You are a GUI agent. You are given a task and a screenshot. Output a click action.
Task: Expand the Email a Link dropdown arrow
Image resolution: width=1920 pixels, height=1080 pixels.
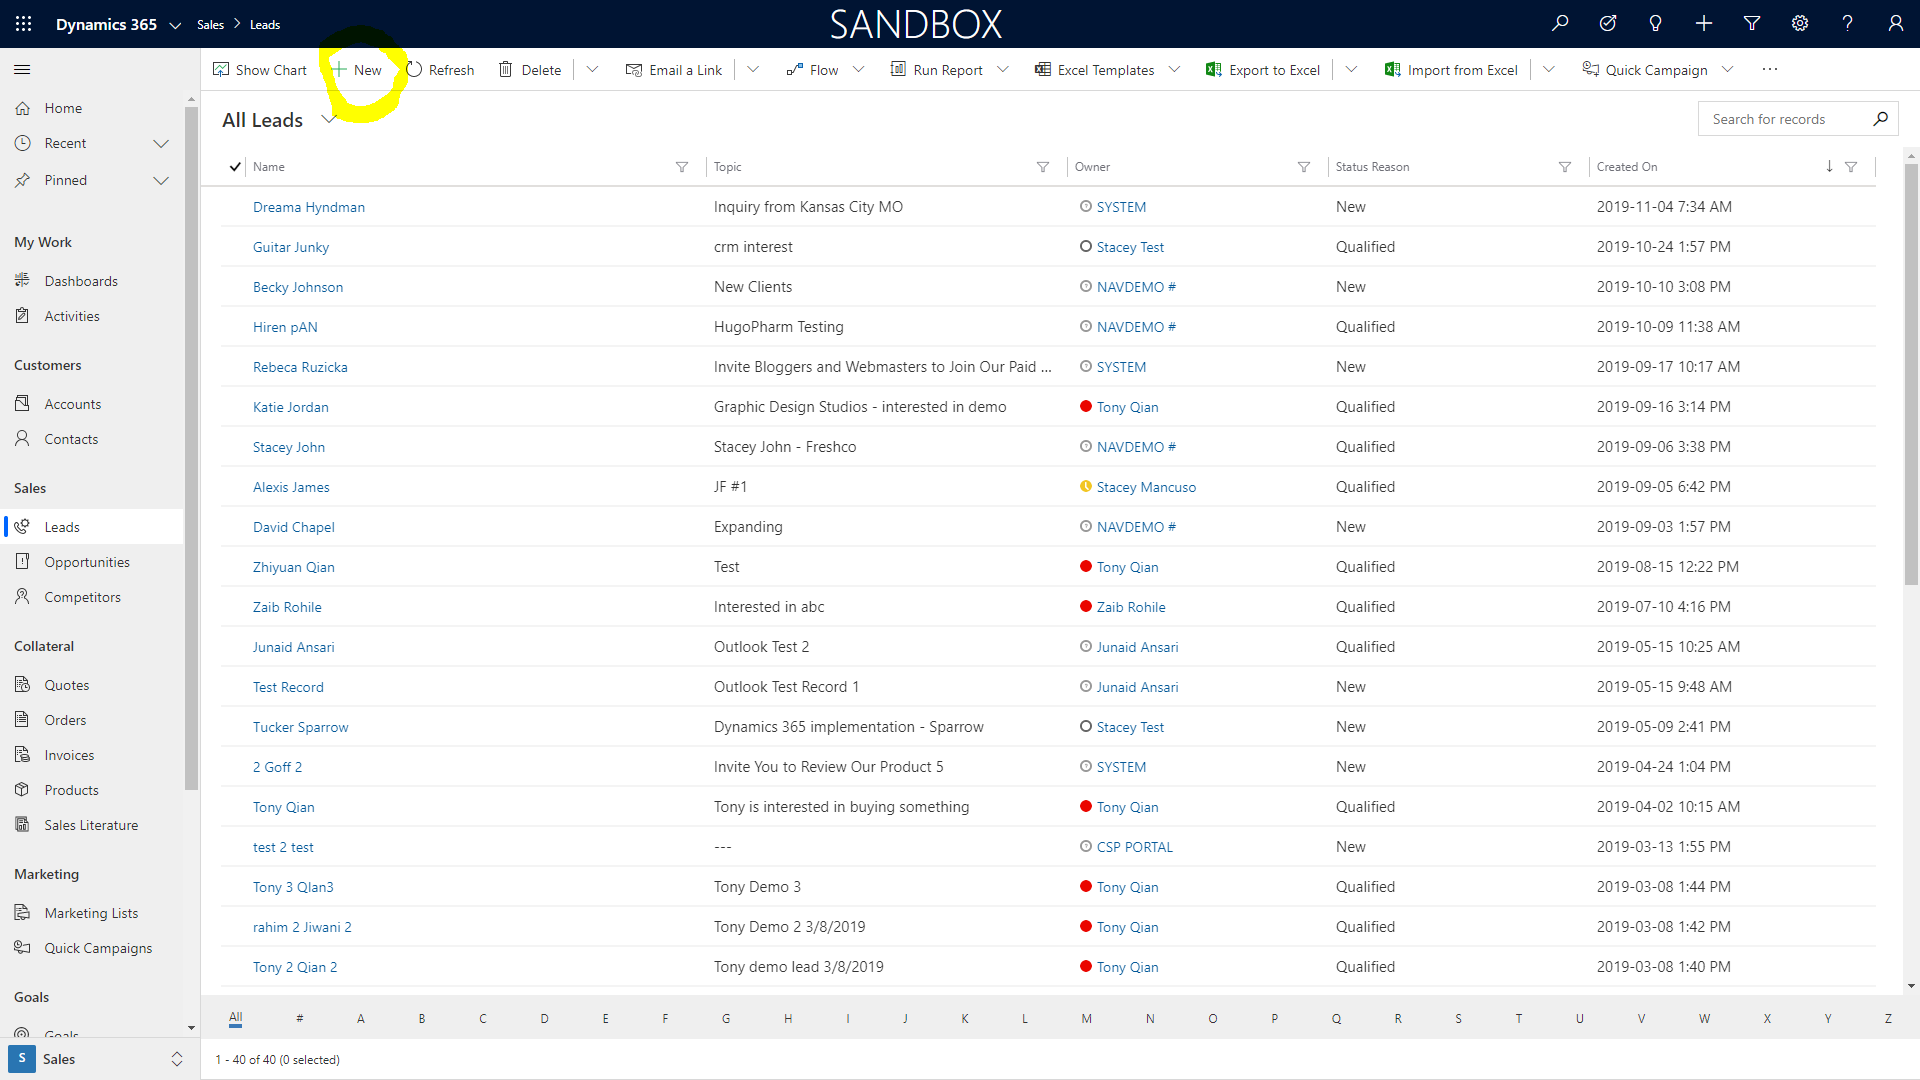pos(753,69)
